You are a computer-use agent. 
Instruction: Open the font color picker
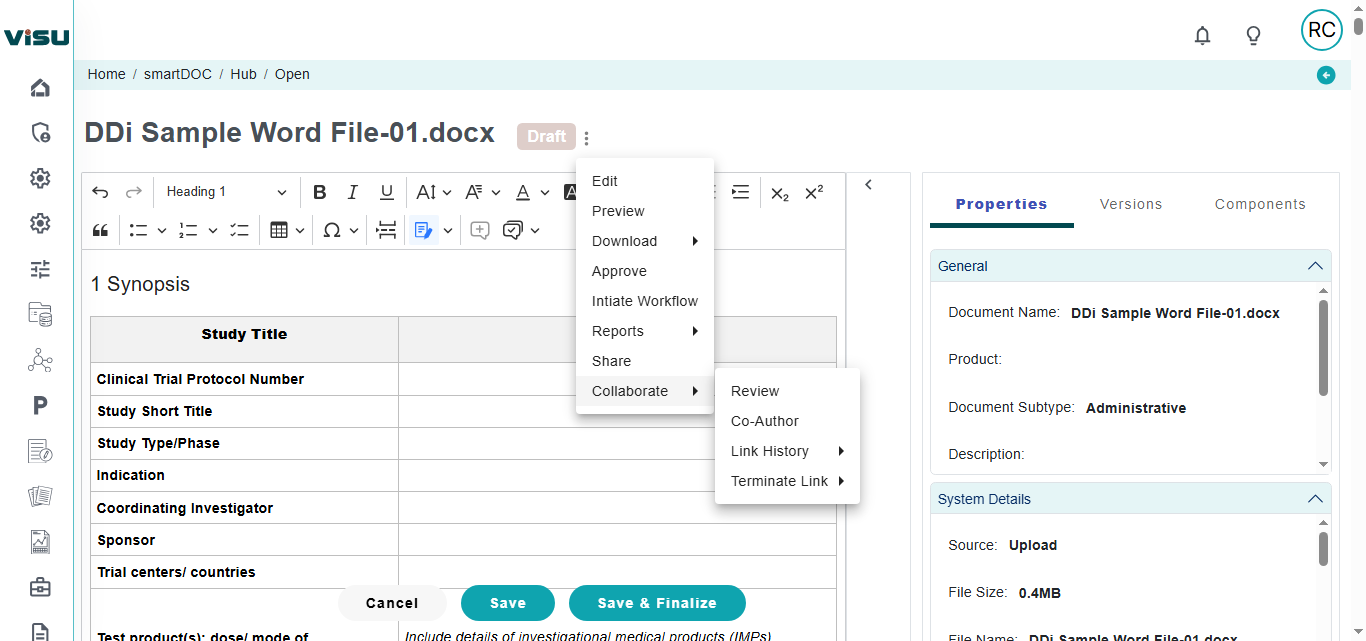523,192
